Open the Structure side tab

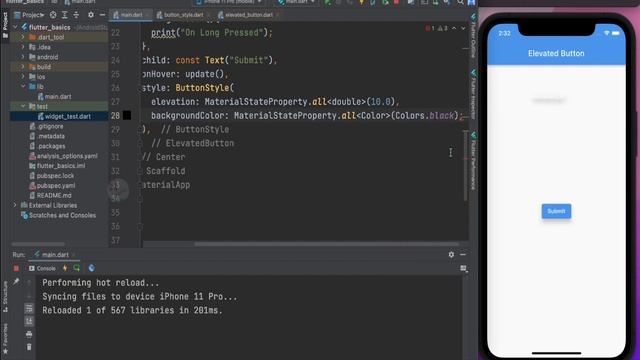[5, 297]
